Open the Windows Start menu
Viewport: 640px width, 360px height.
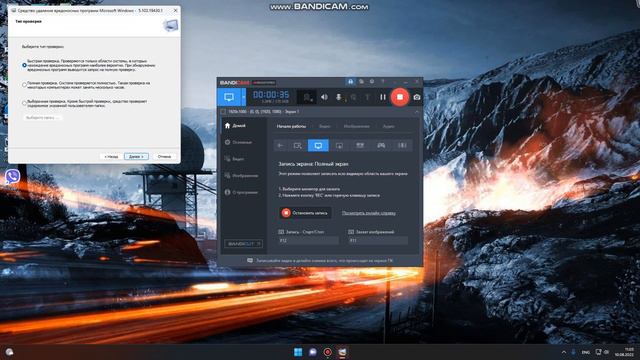(x=298, y=352)
